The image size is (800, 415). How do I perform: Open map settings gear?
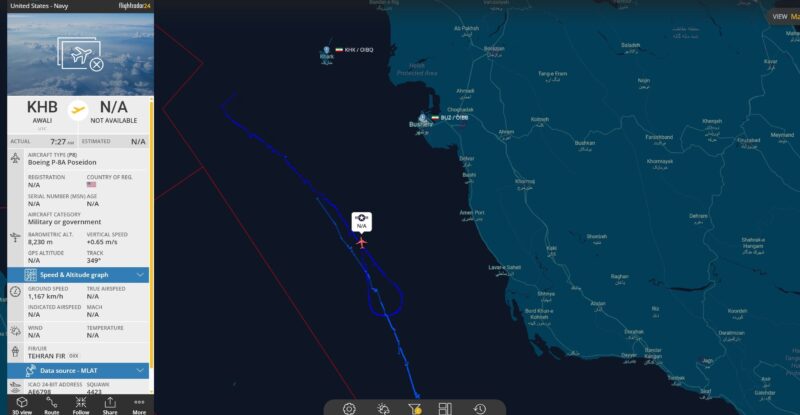pos(349,408)
